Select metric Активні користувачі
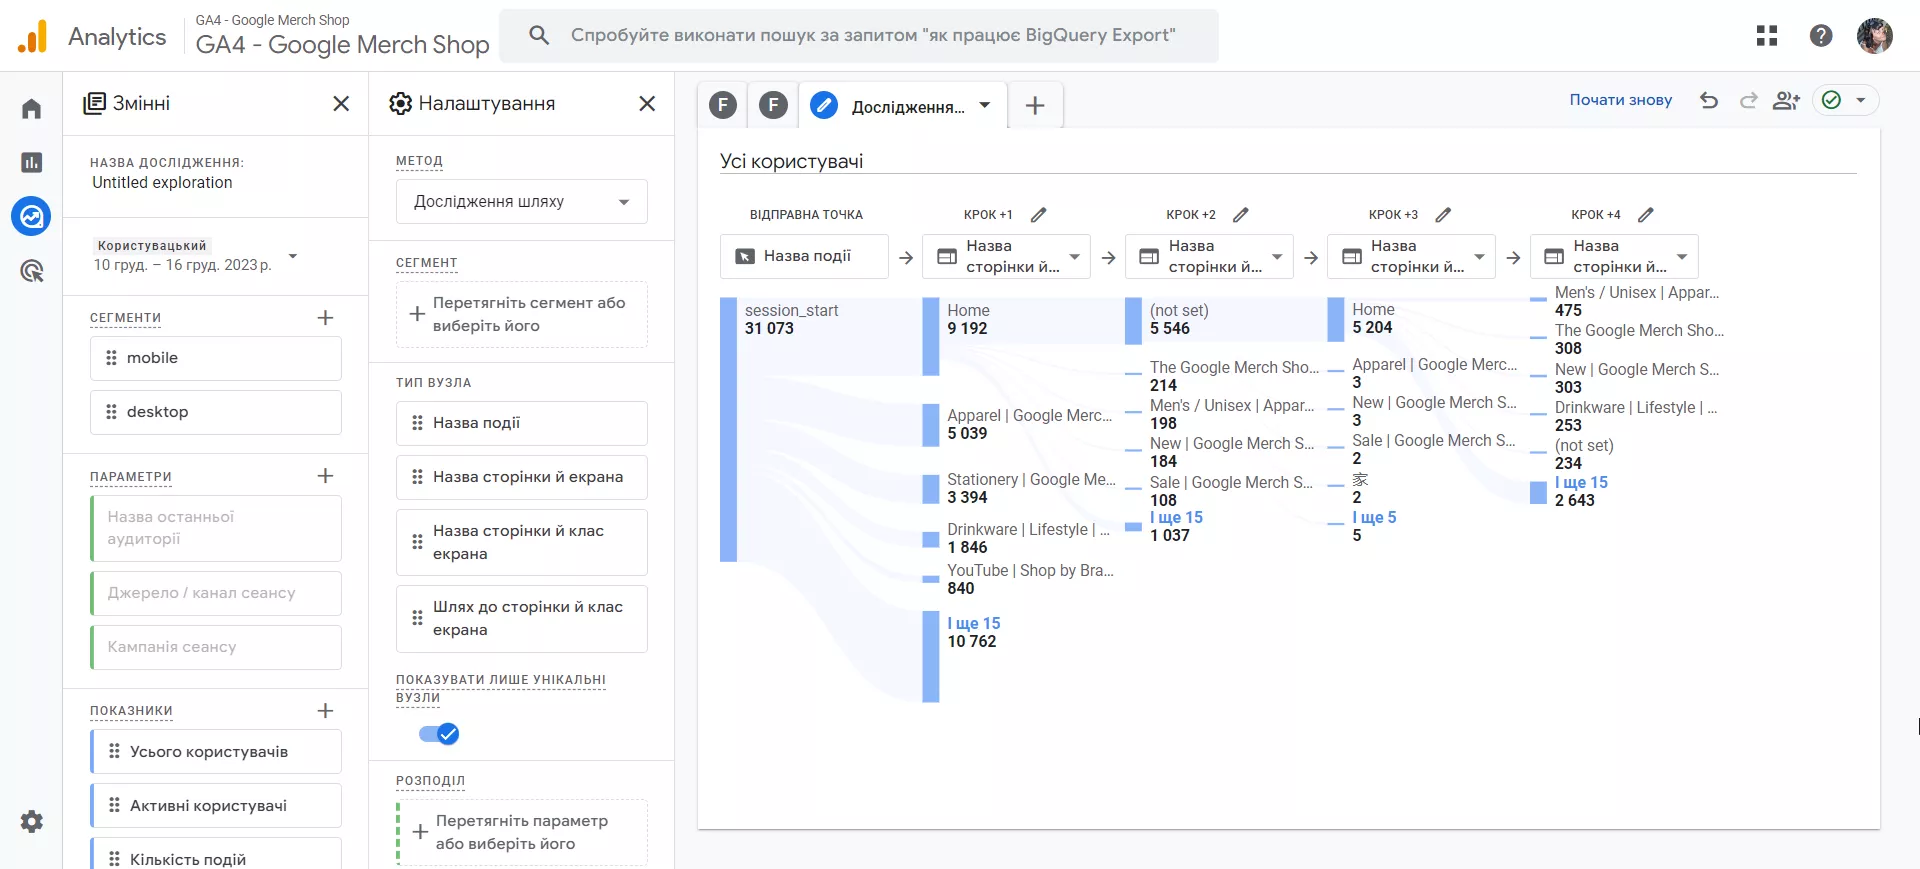The width and height of the screenshot is (1920, 869). [216, 806]
